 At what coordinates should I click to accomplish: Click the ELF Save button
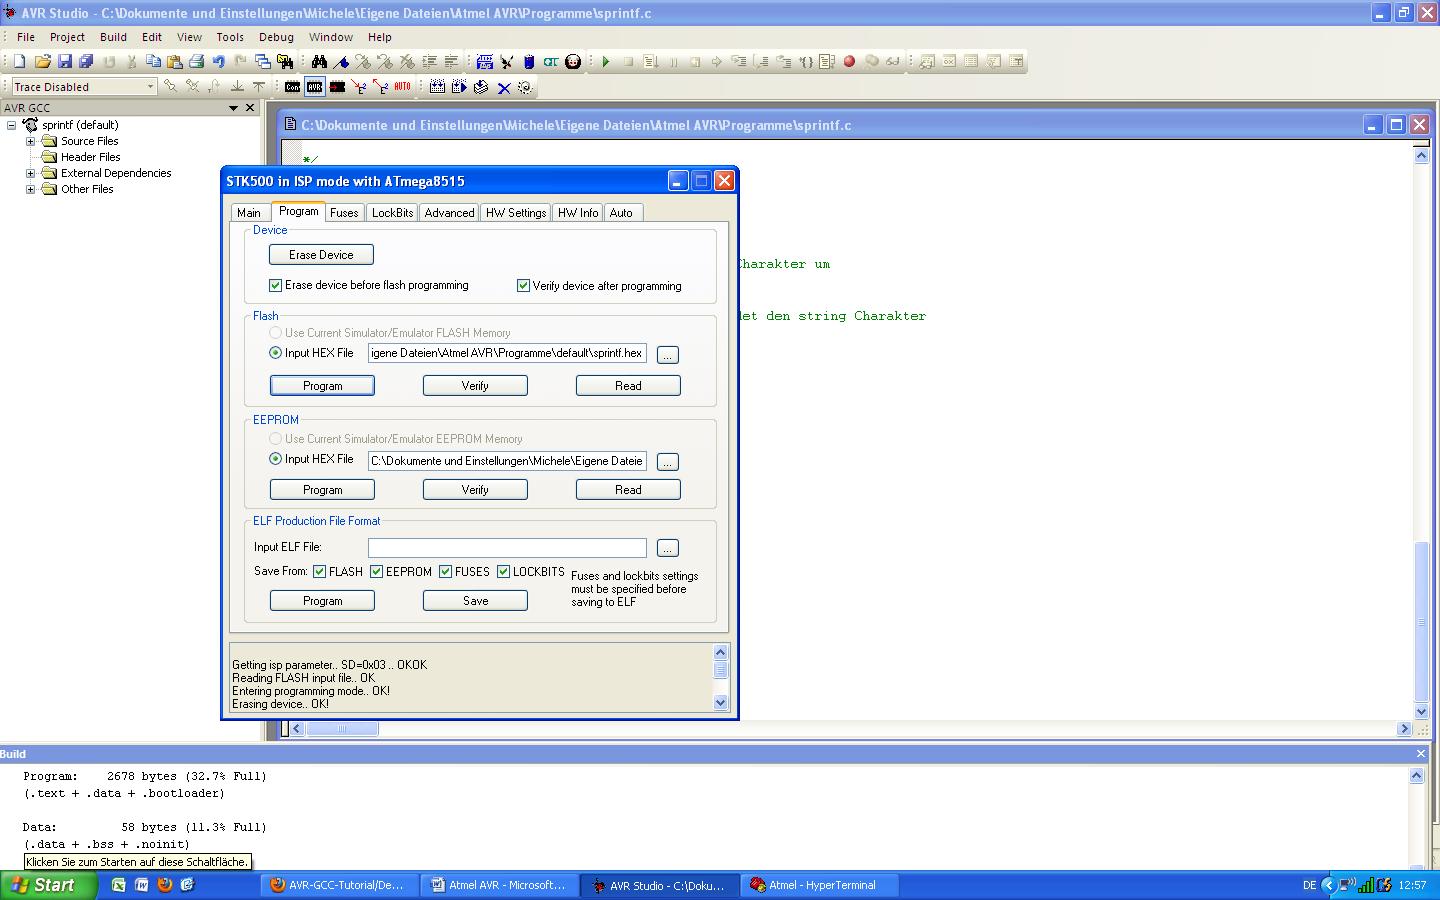(x=475, y=601)
